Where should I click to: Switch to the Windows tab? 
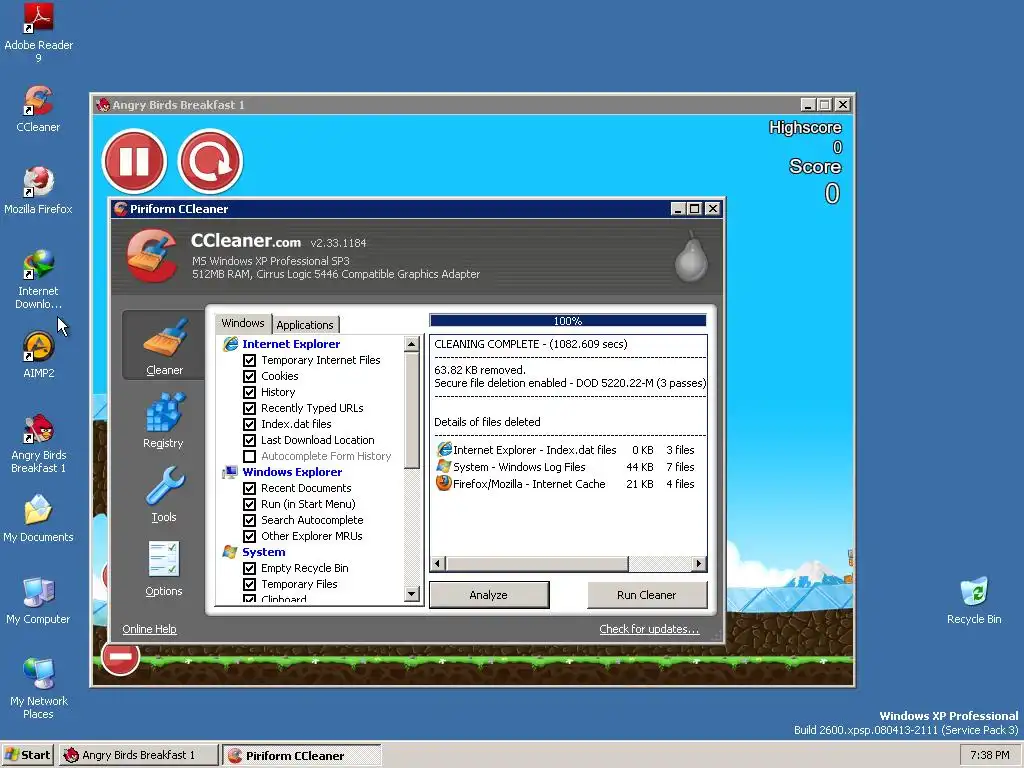coord(243,323)
